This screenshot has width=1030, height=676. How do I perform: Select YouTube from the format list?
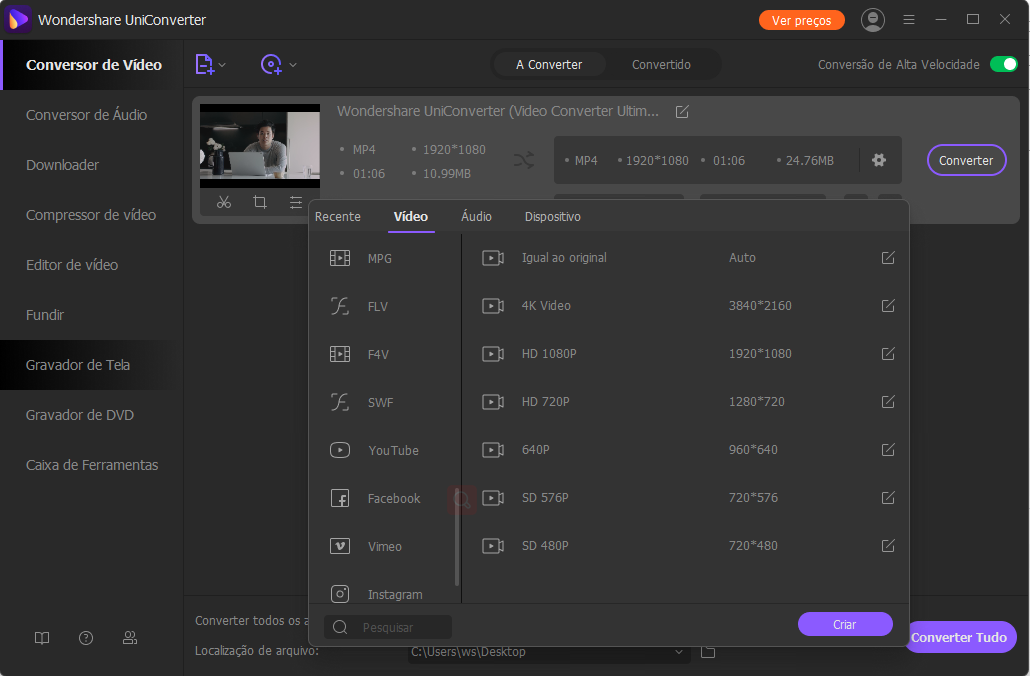pos(393,451)
